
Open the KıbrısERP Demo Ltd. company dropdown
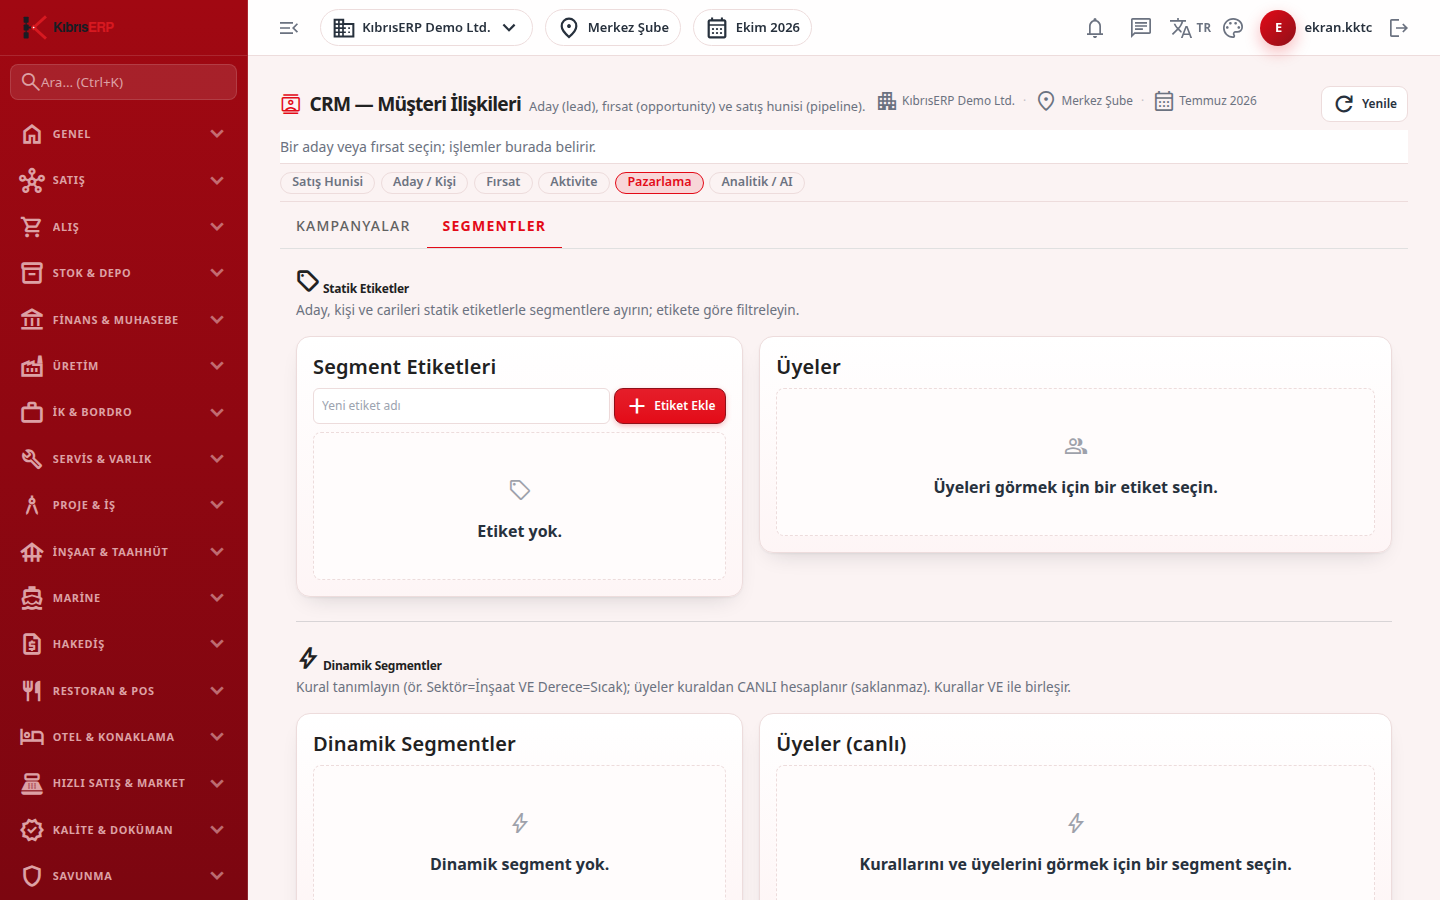[x=426, y=28]
